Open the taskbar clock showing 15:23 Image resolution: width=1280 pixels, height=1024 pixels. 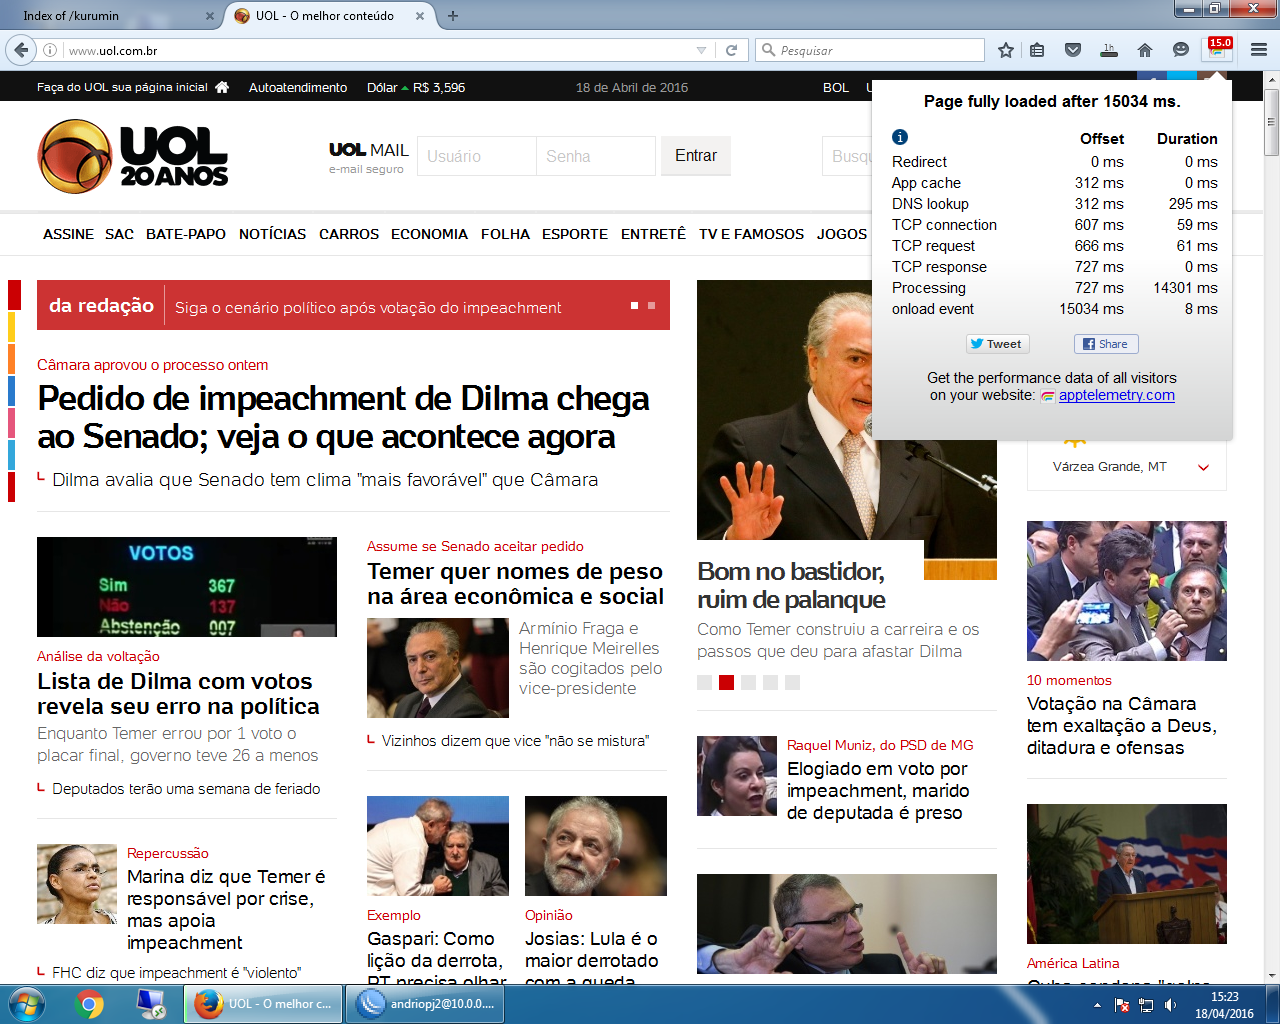pyautogui.click(x=1225, y=1005)
